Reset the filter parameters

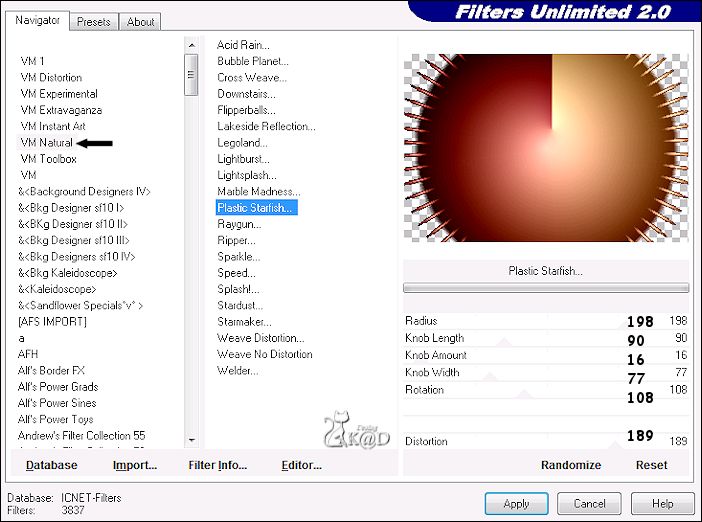(651, 465)
